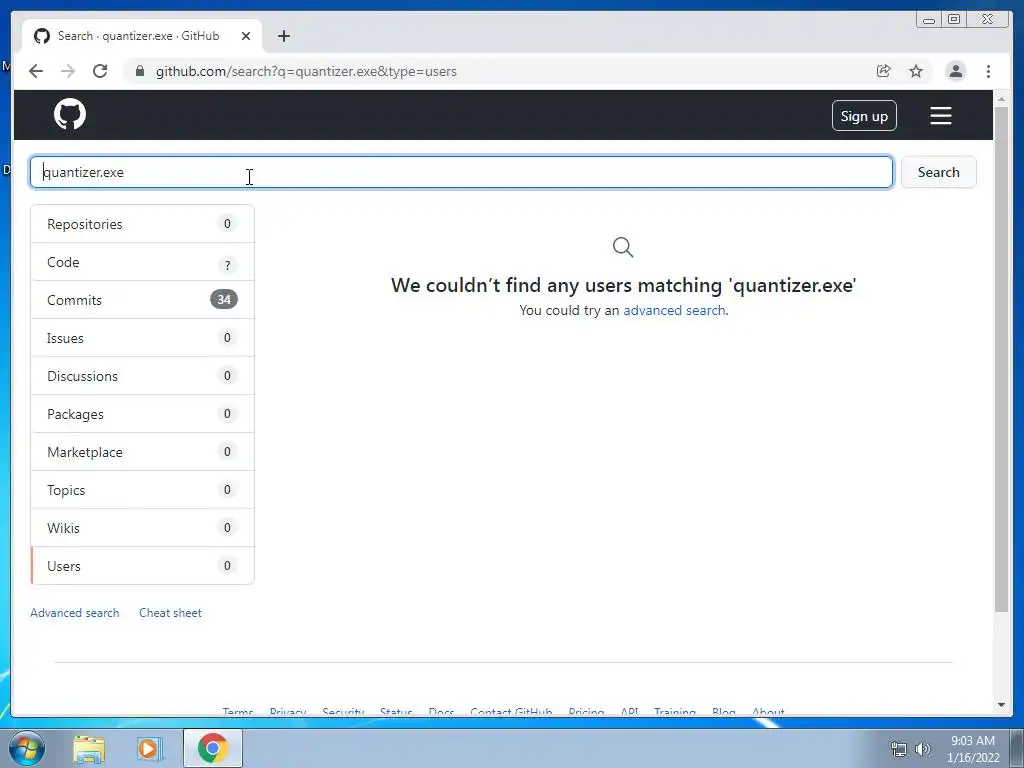Click the browser address bar URL
The width and height of the screenshot is (1024, 768).
tap(306, 71)
